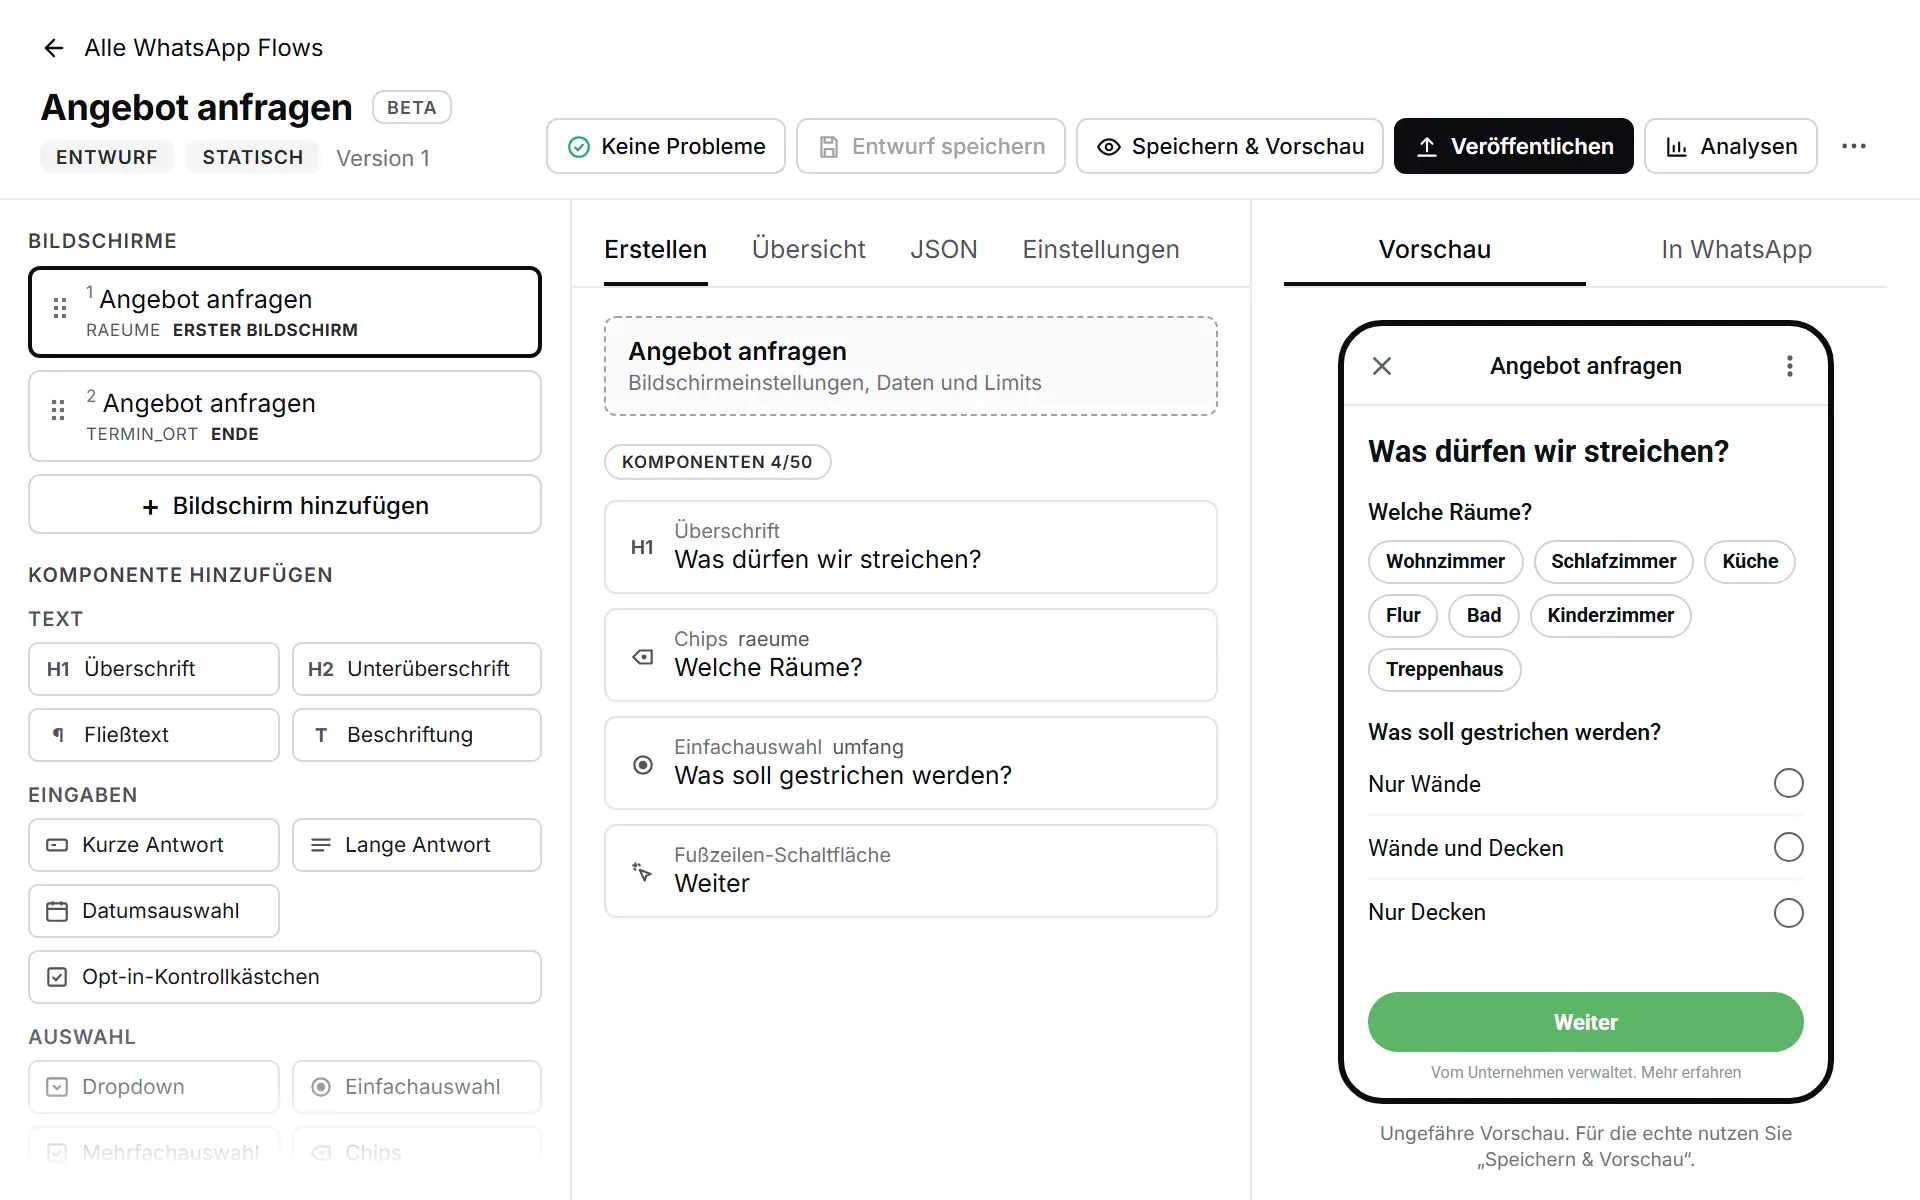The height and width of the screenshot is (1200, 1920).
Task: Add a Beschriftung text component
Action: [417, 735]
